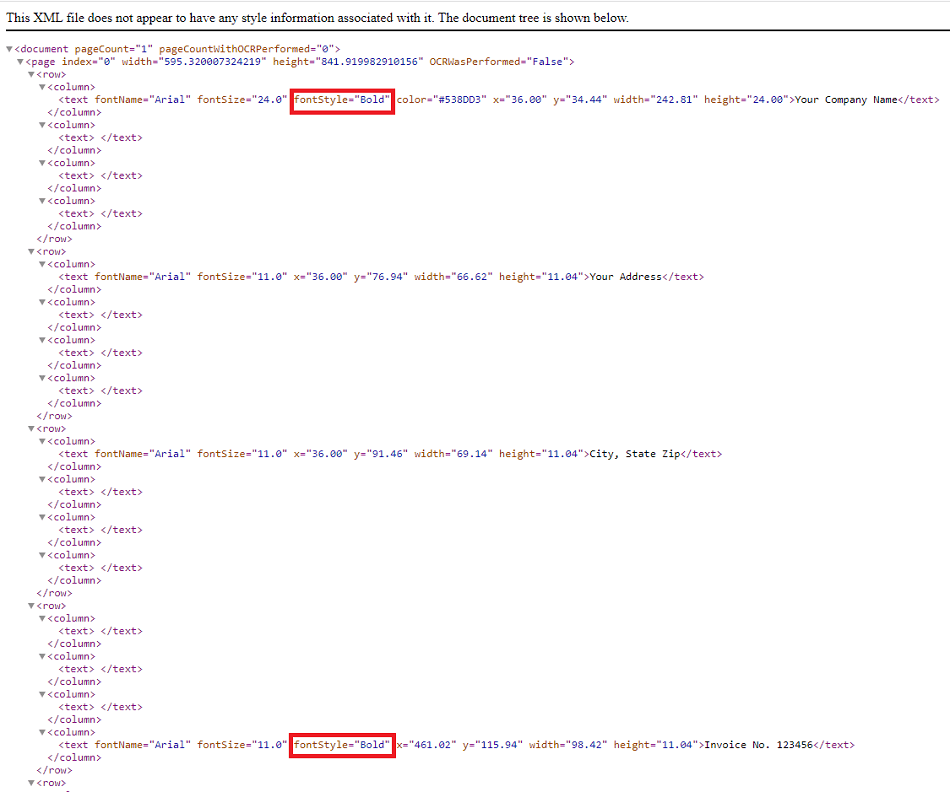Collapse the column containing Your Company Name
The height and width of the screenshot is (792, 950).
(42, 87)
